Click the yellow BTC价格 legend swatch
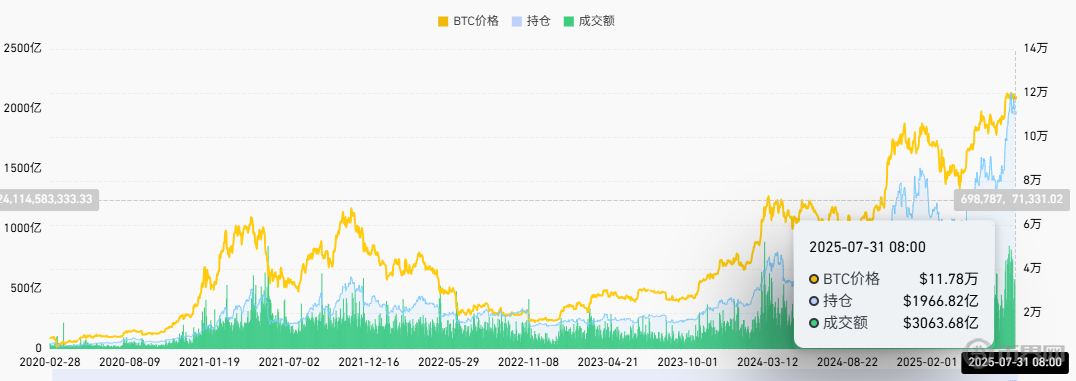 coord(443,21)
